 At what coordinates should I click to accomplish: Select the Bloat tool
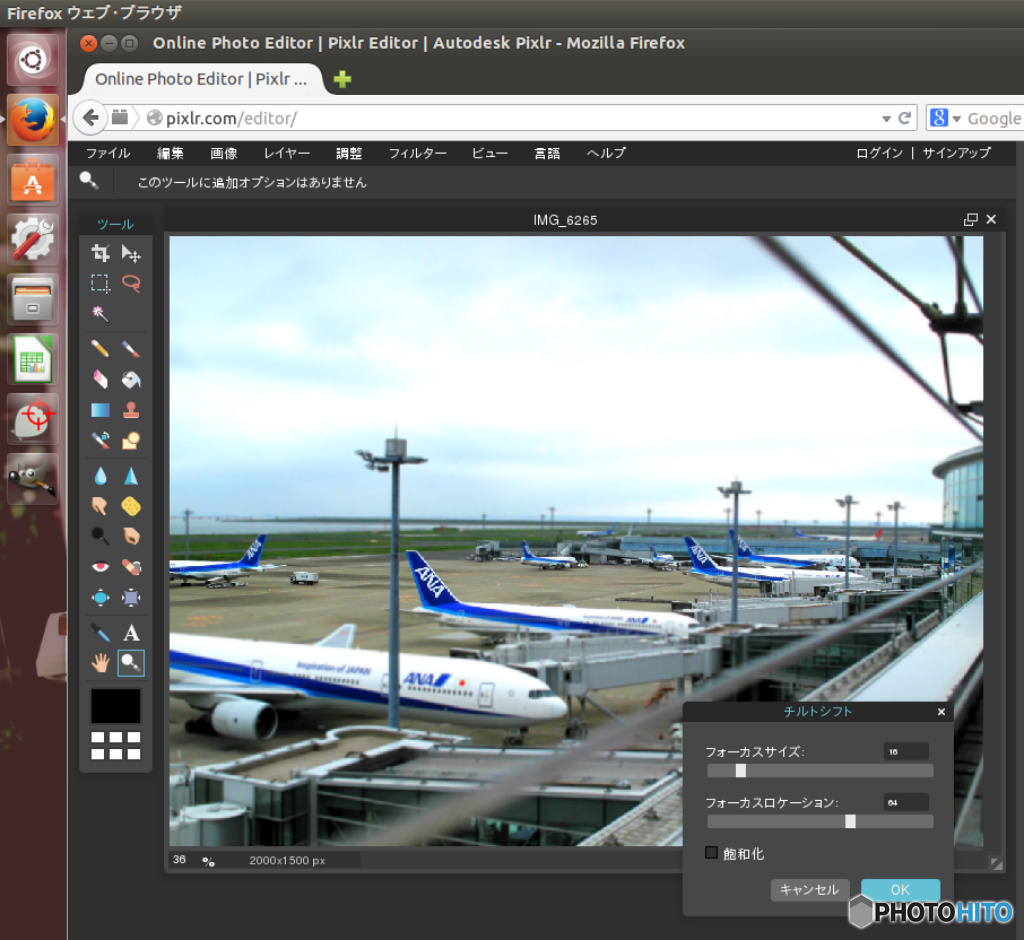(x=100, y=597)
